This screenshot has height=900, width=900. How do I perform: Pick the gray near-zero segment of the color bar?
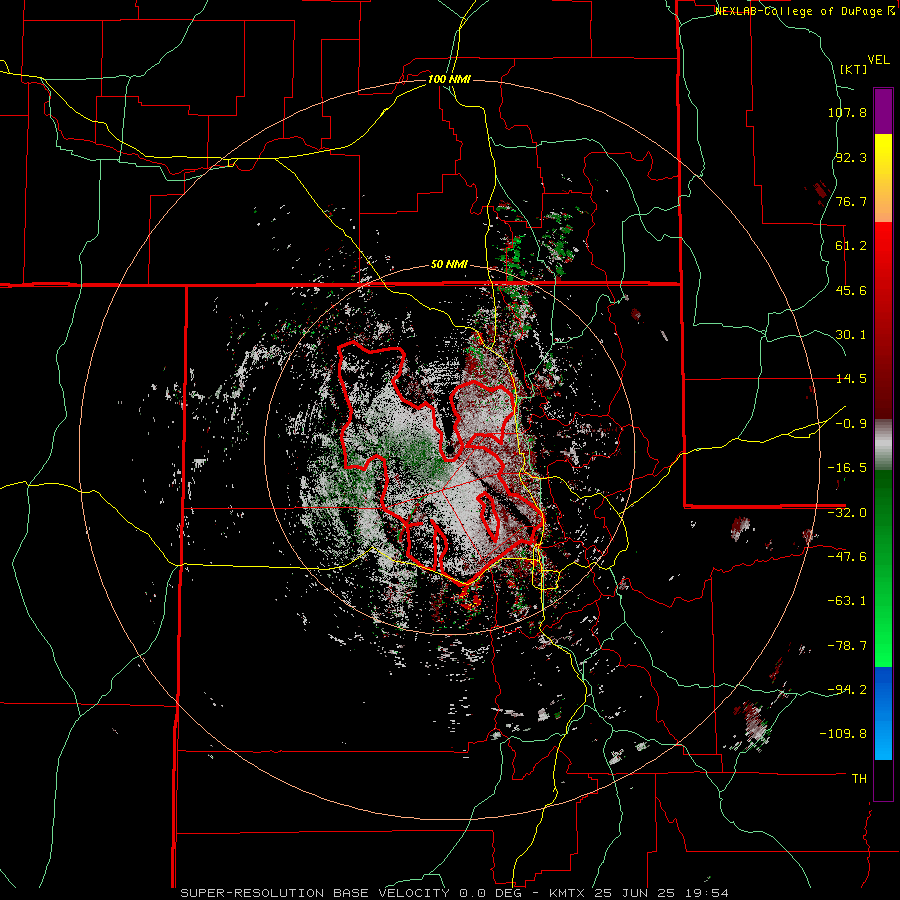883,445
